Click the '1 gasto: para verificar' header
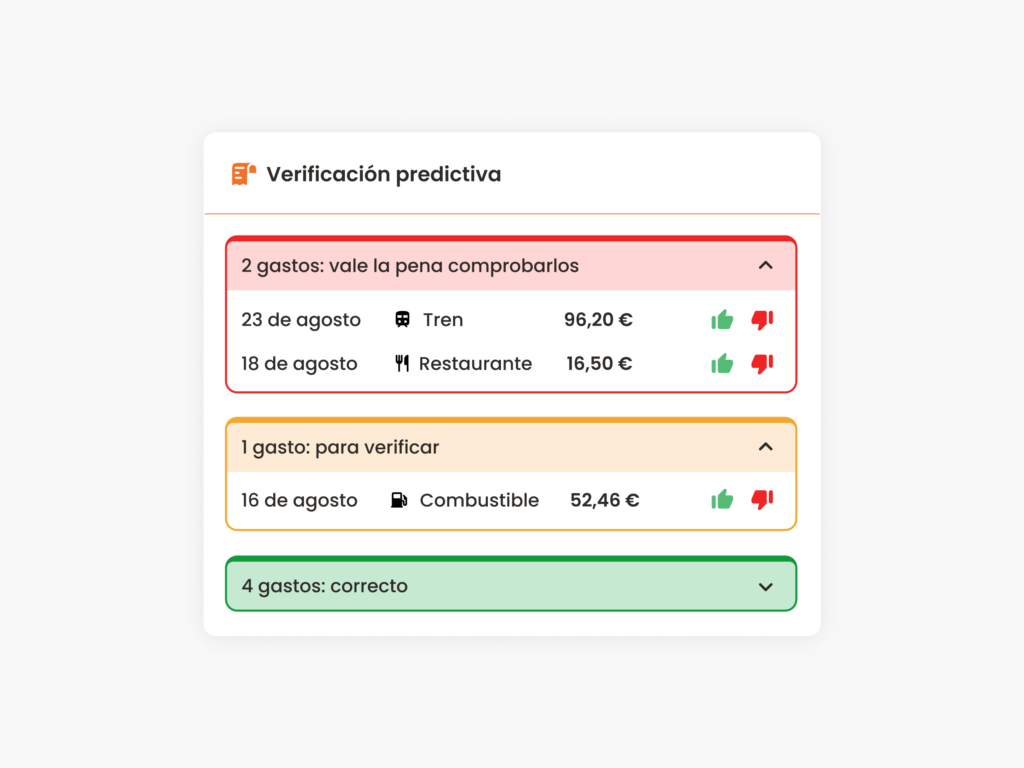This screenshot has height=768, width=1024. [511, 447]
